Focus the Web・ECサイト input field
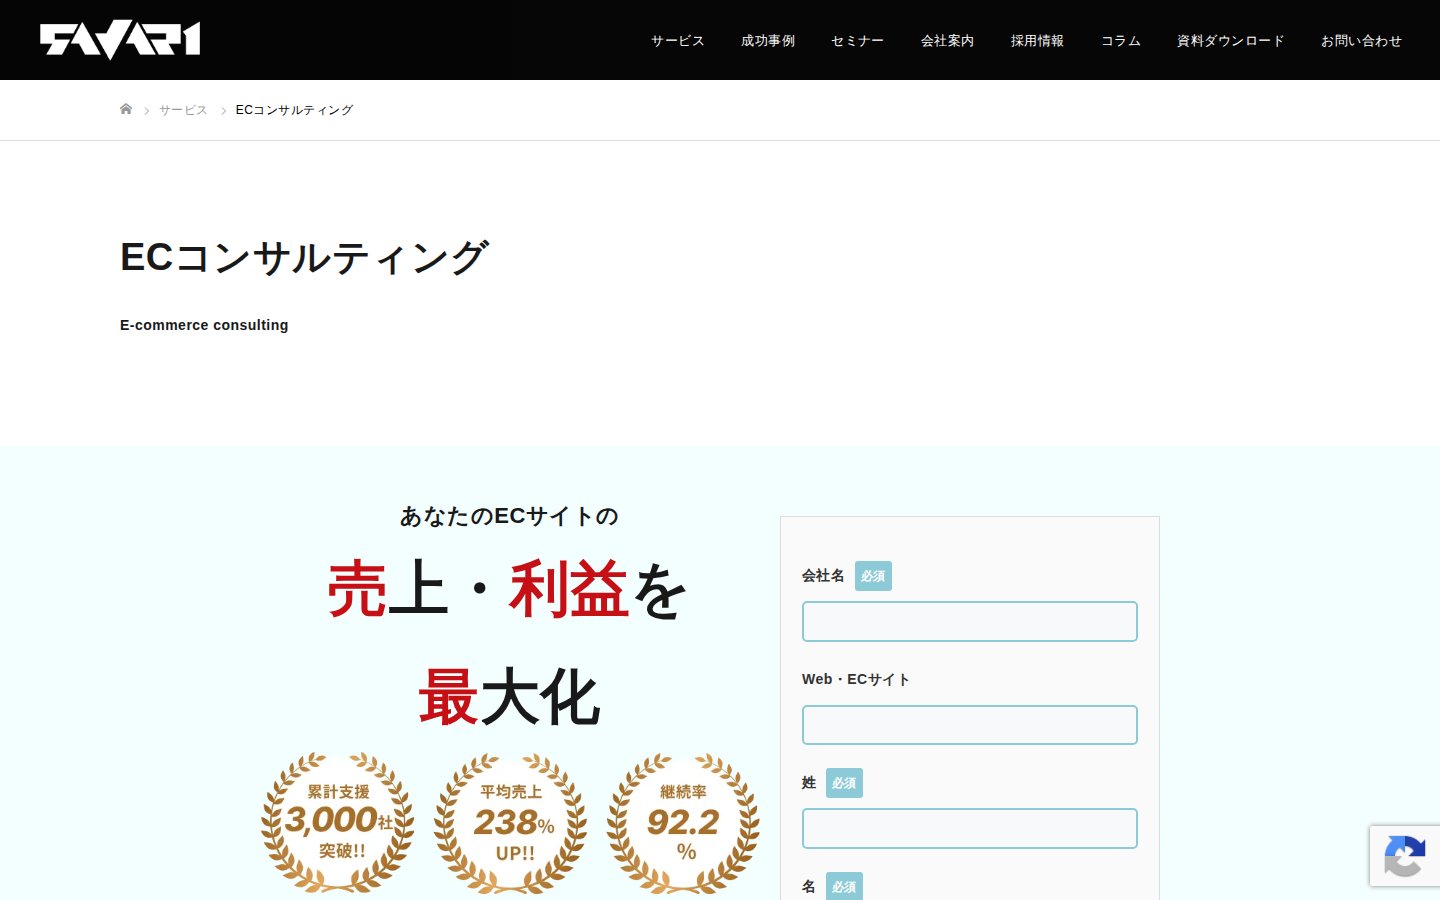1440x900 pixels. pyautogui.click(x=970, y=725)
